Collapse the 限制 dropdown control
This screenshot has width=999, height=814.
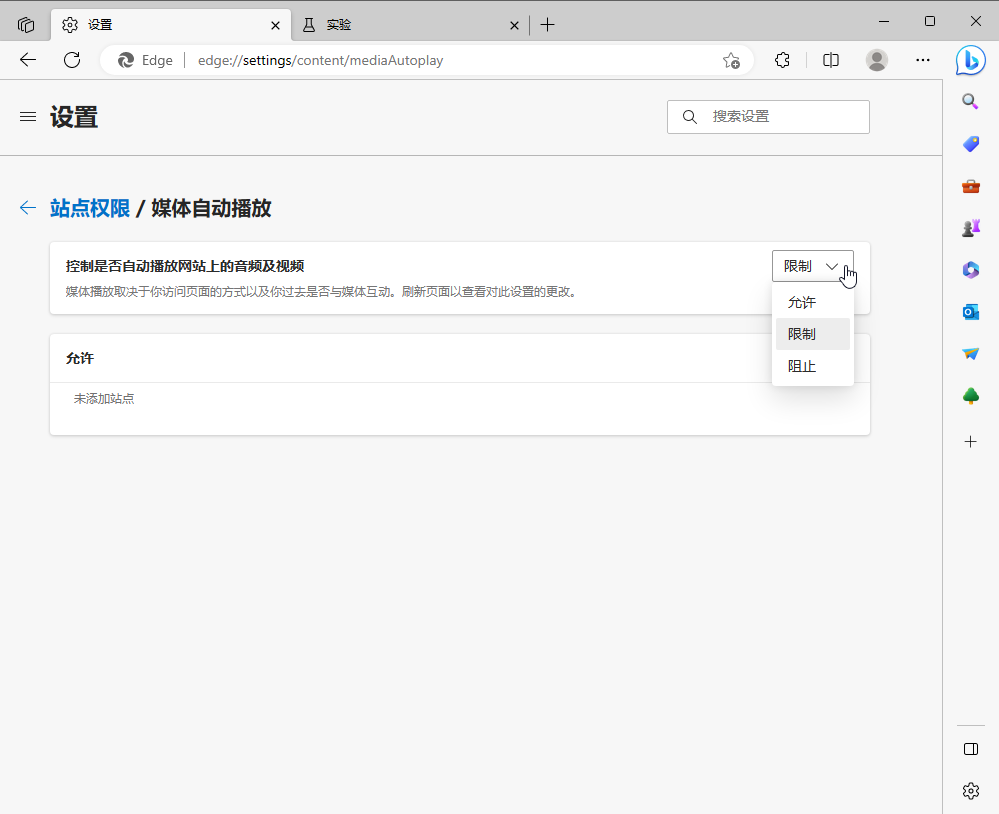[812, 266]
